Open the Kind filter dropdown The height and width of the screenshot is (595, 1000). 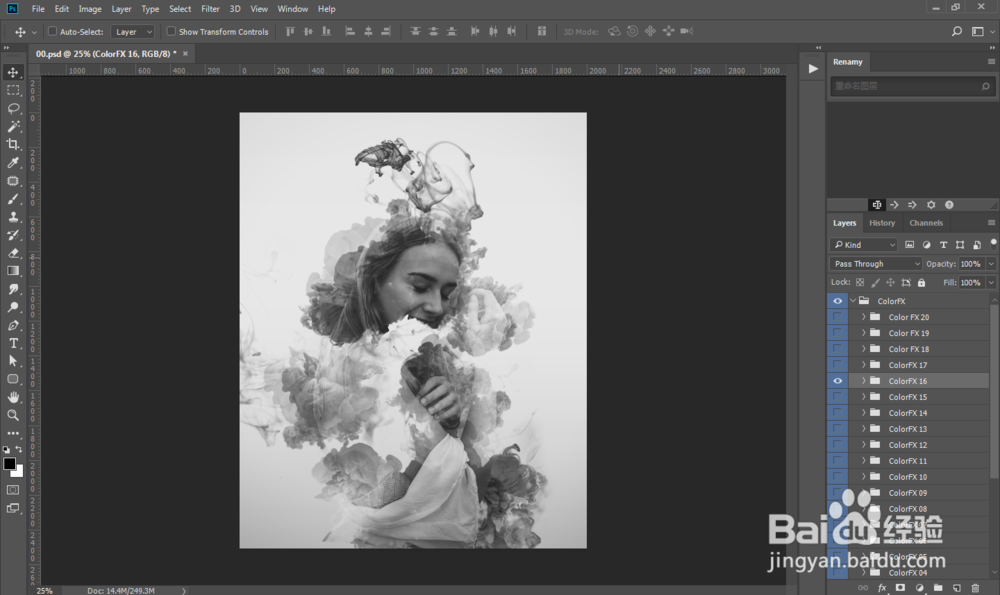(x=864, y=245)
